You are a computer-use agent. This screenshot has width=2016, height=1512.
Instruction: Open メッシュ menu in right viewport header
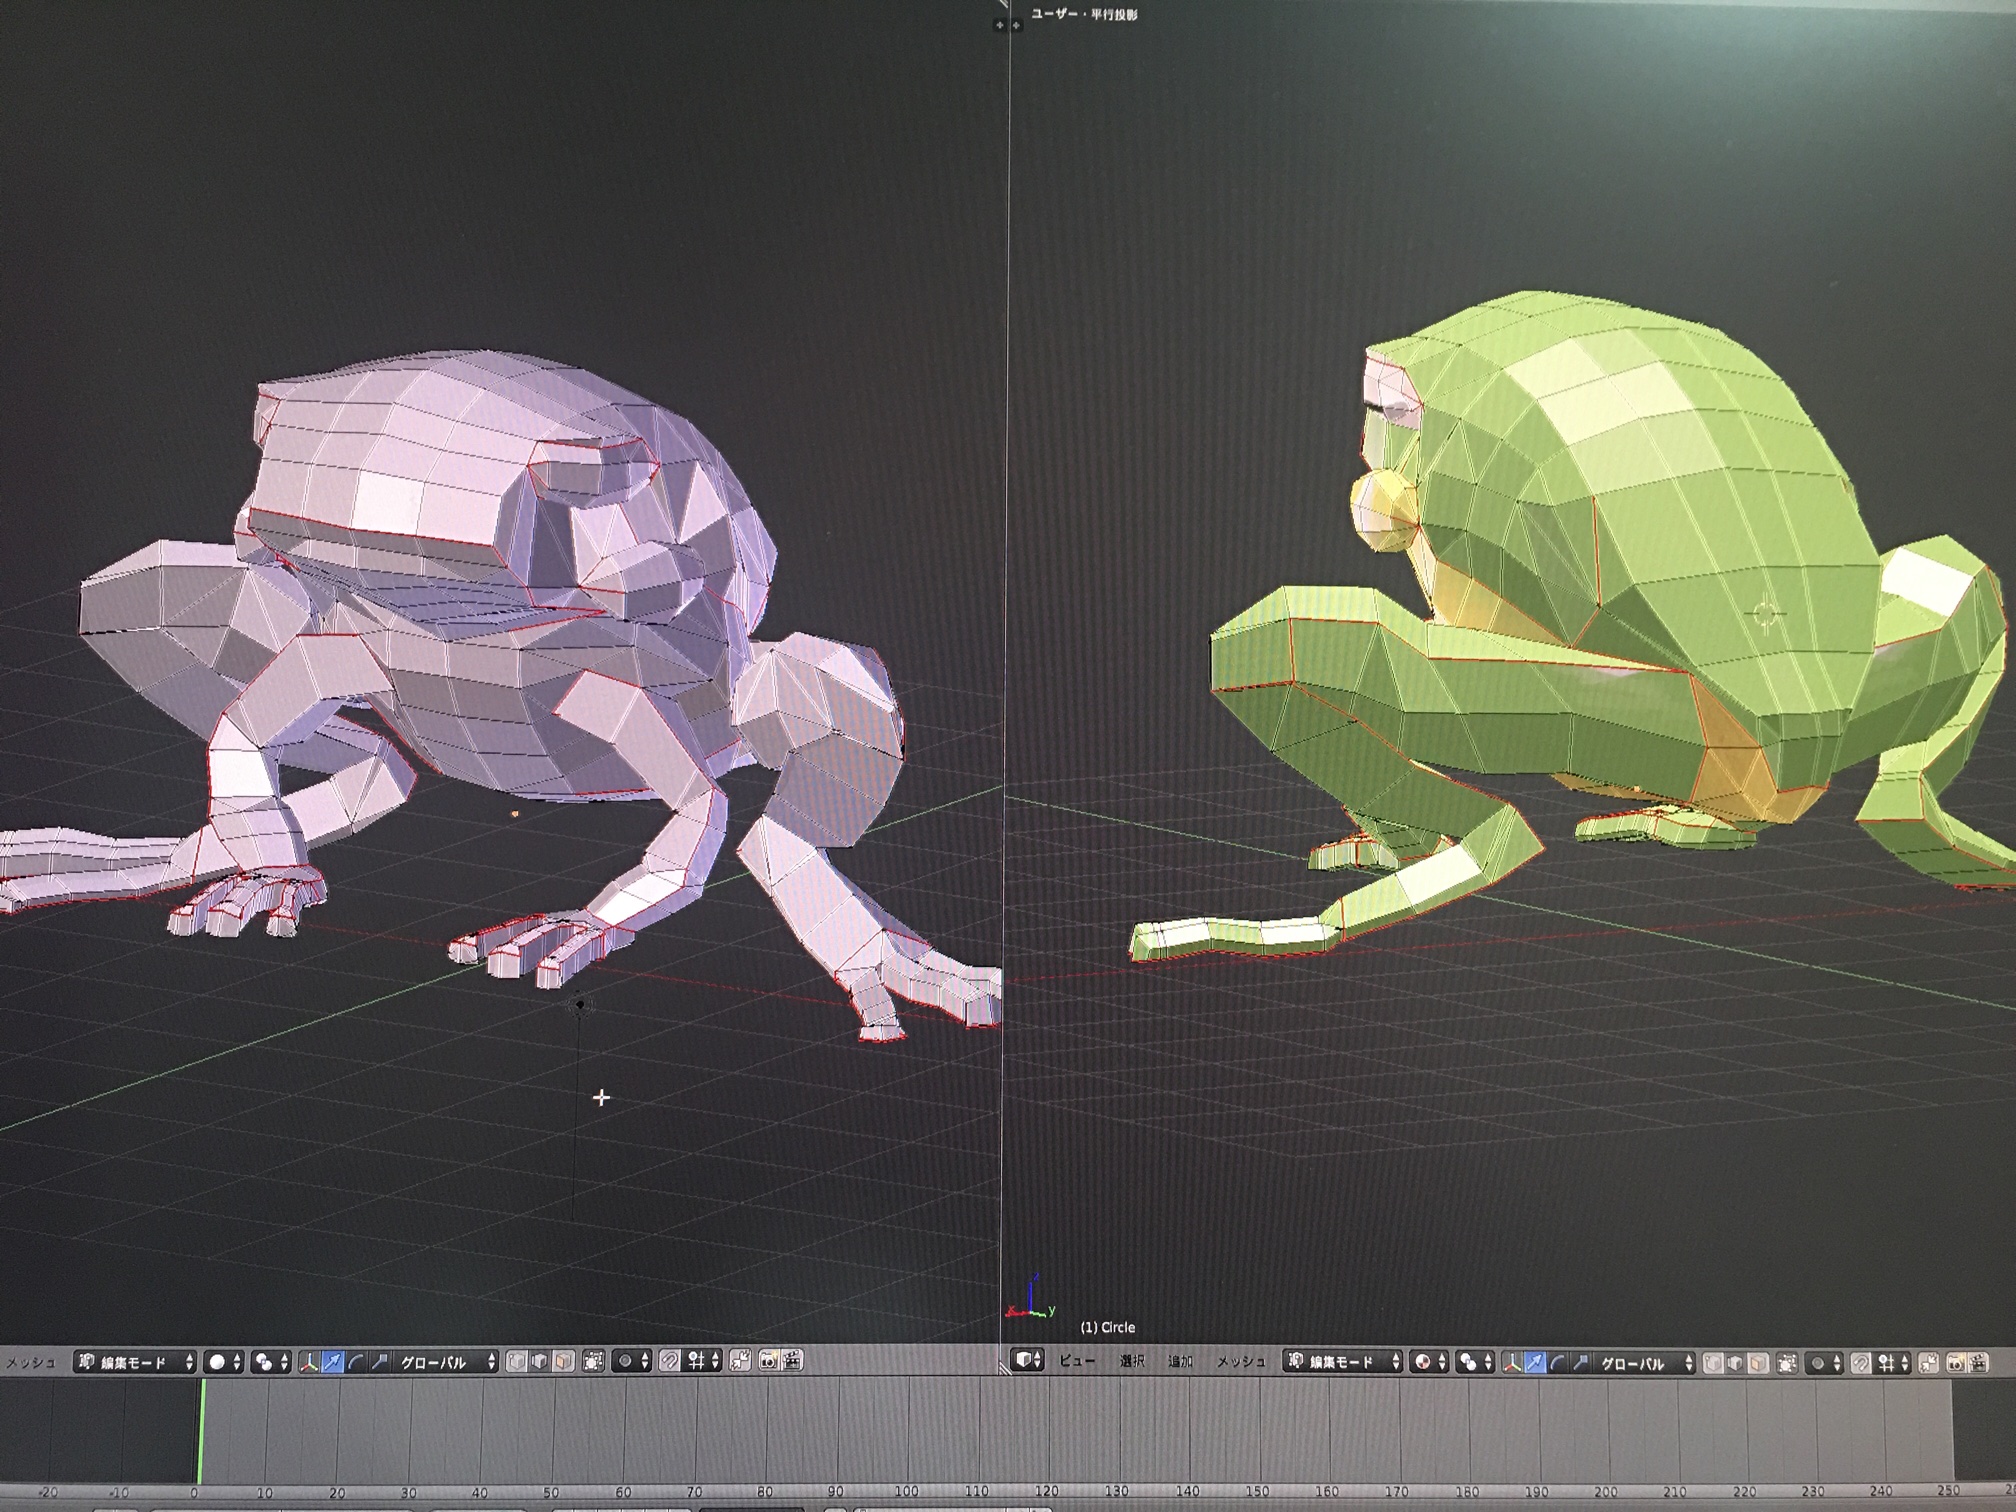click(1241, 1361)
